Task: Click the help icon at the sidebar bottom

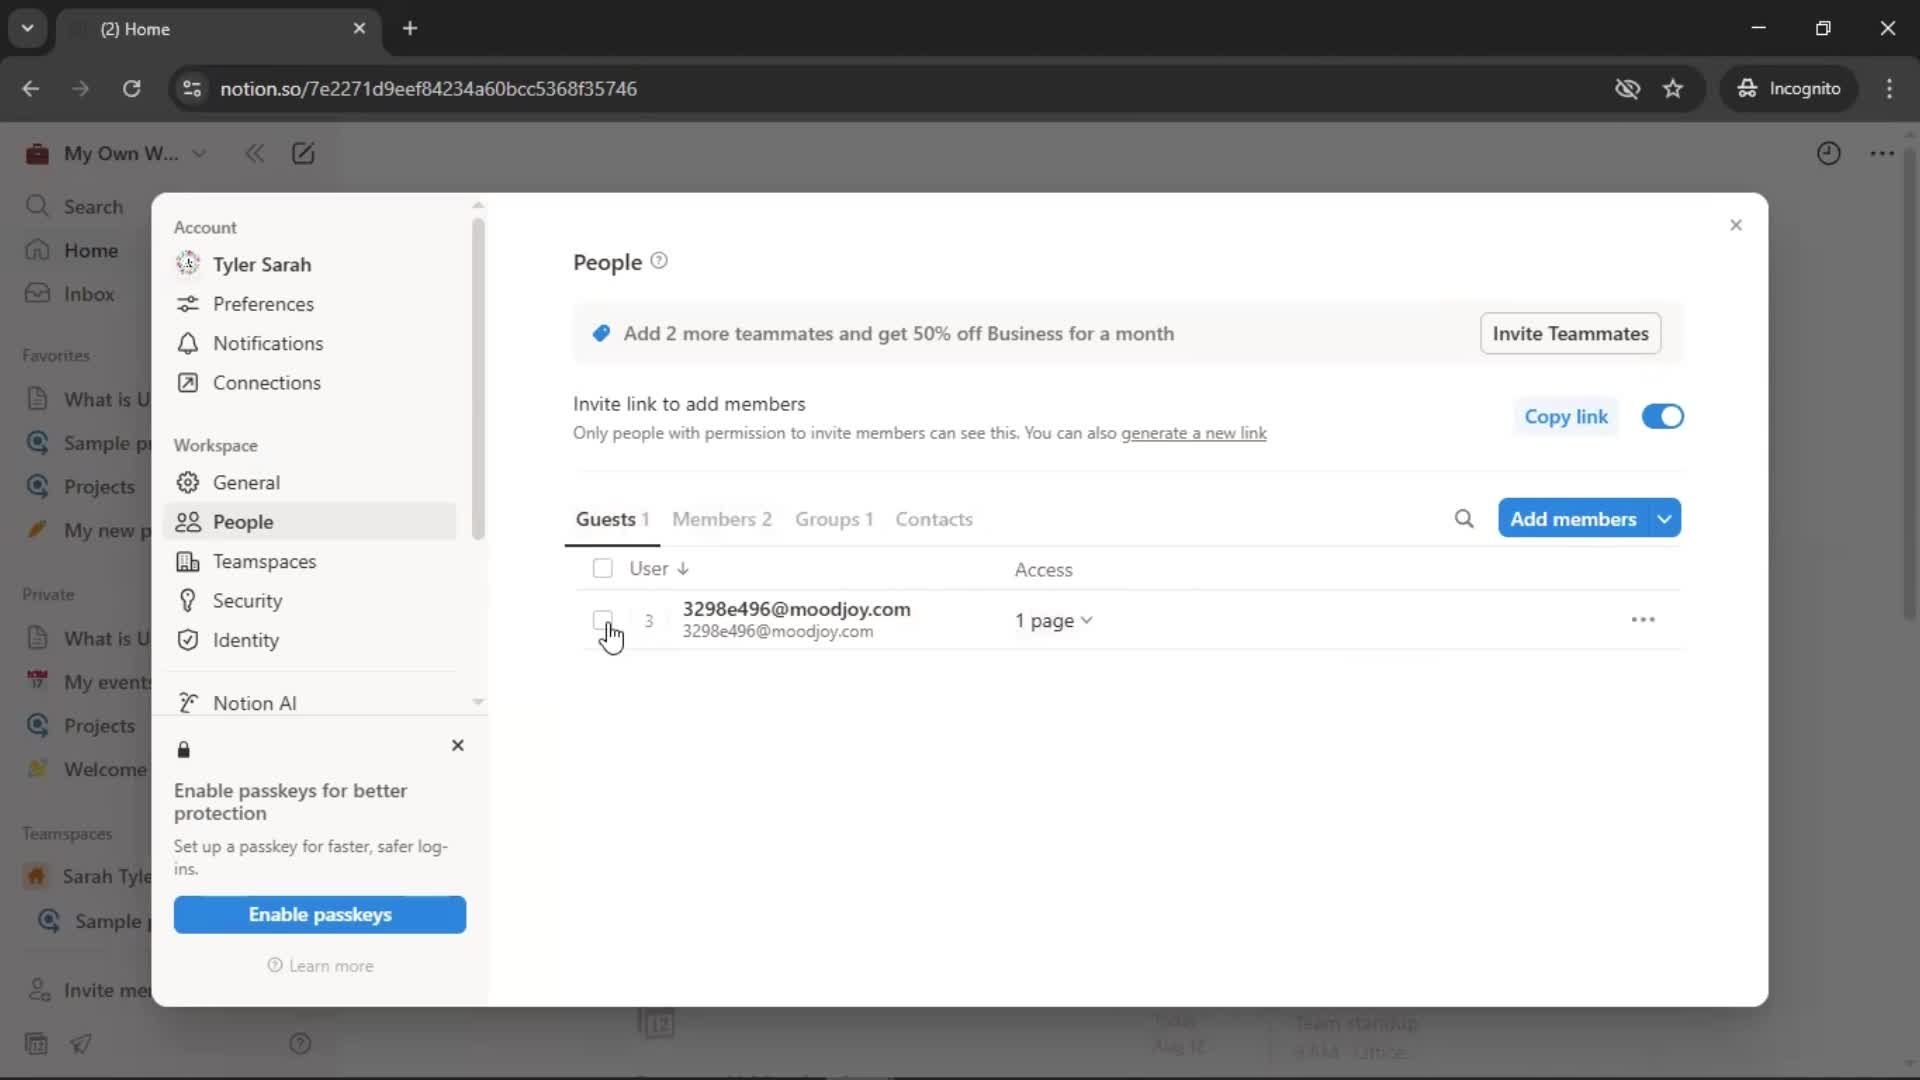Action: 300,1044
